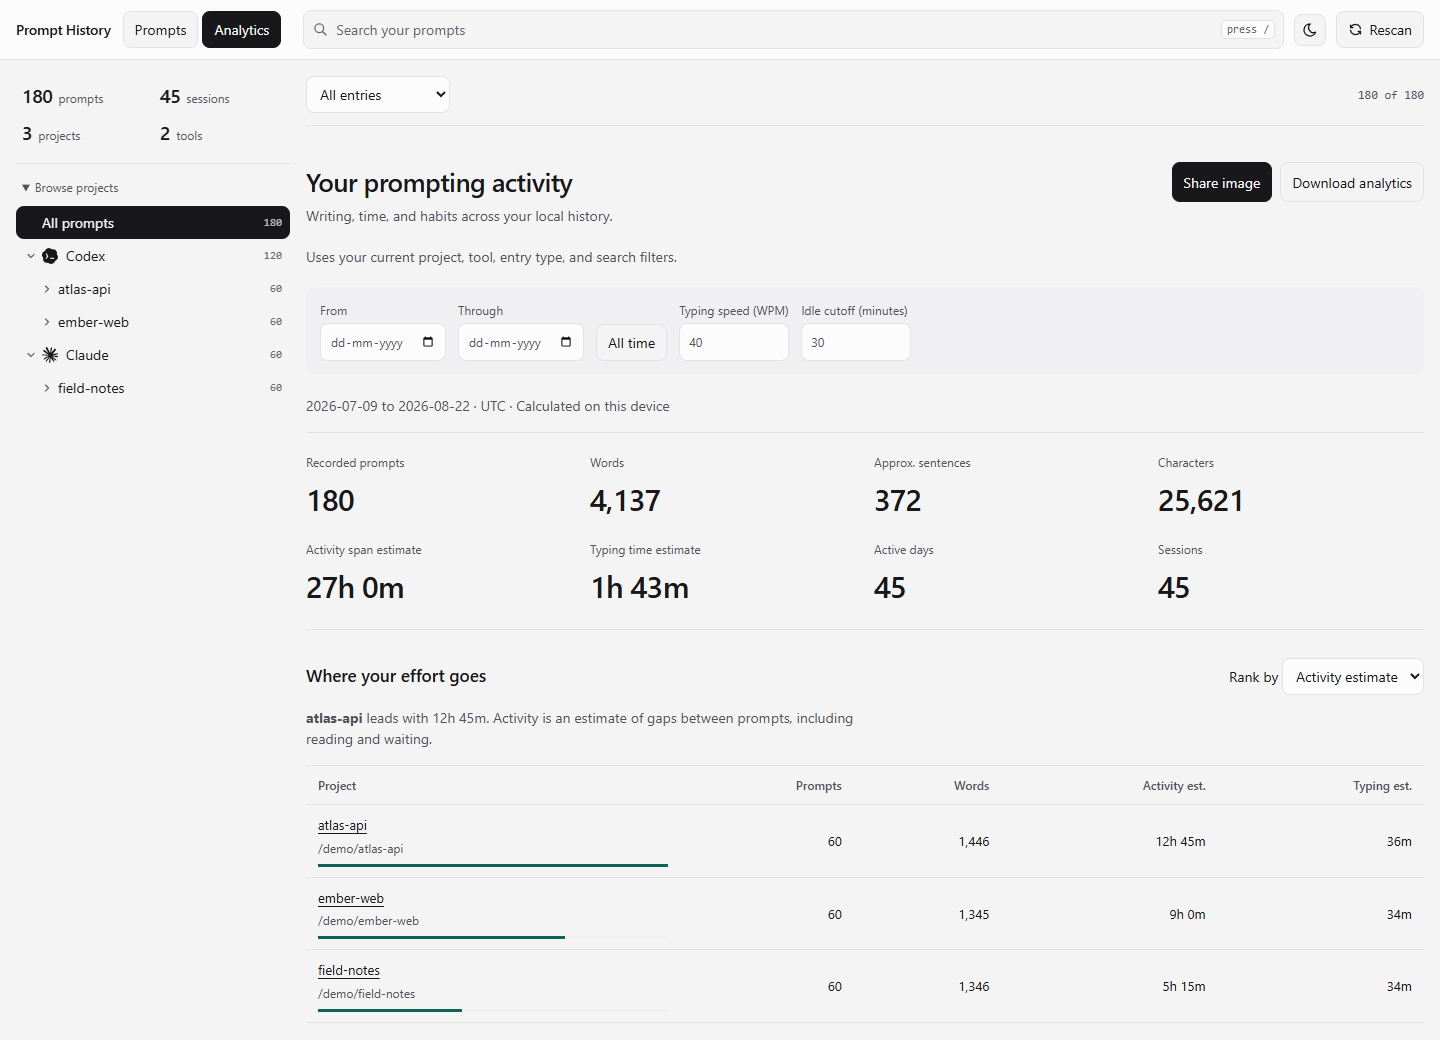Click the 4,137 words value

click(625, 501)
